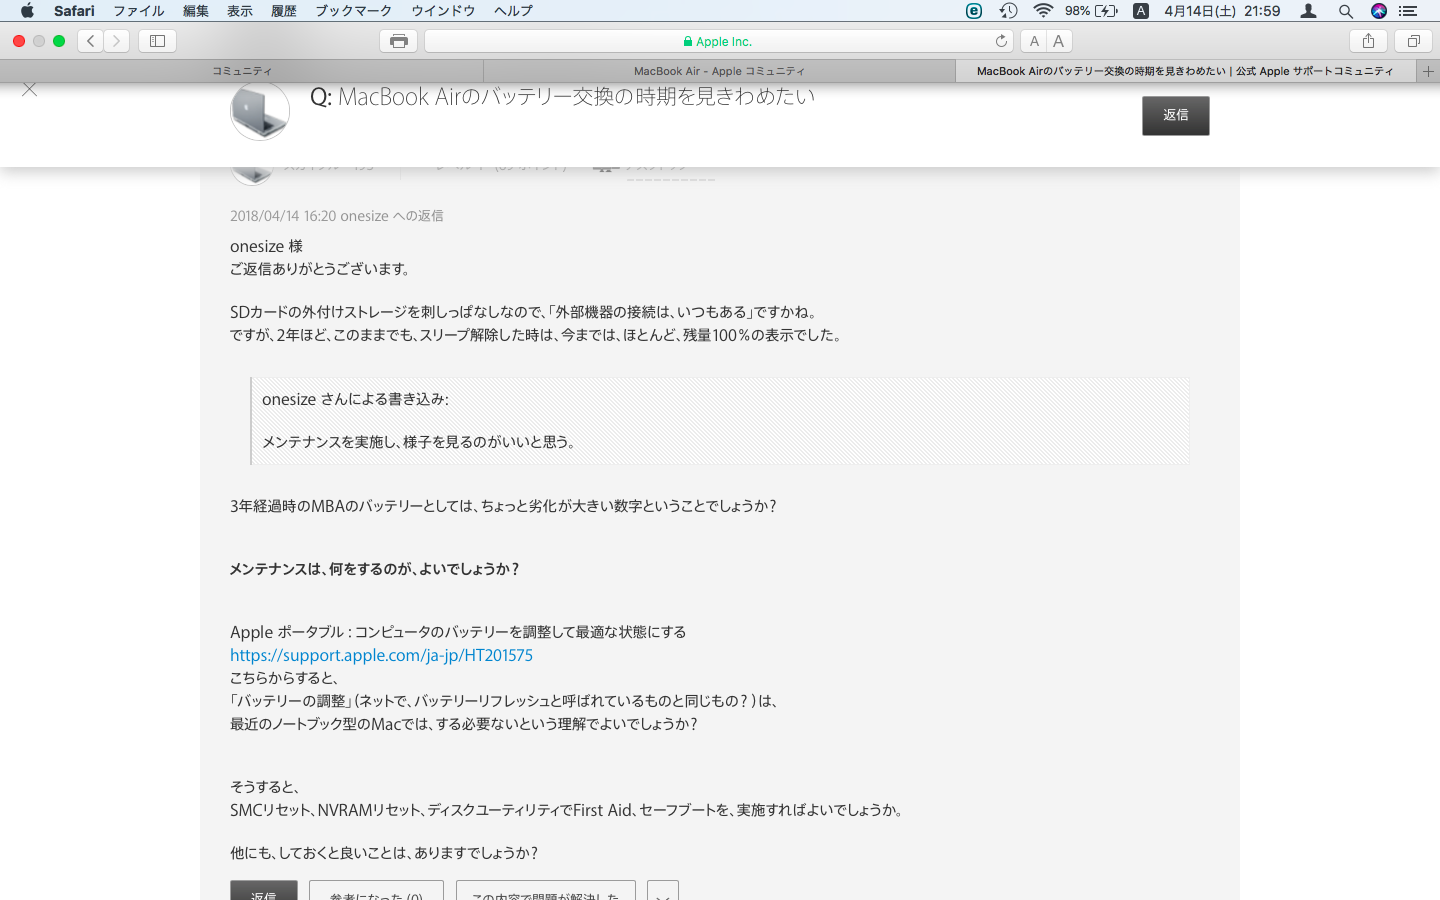The image size is (1440, 900).
Task: Open the Safari app menu
Action: 74,11
